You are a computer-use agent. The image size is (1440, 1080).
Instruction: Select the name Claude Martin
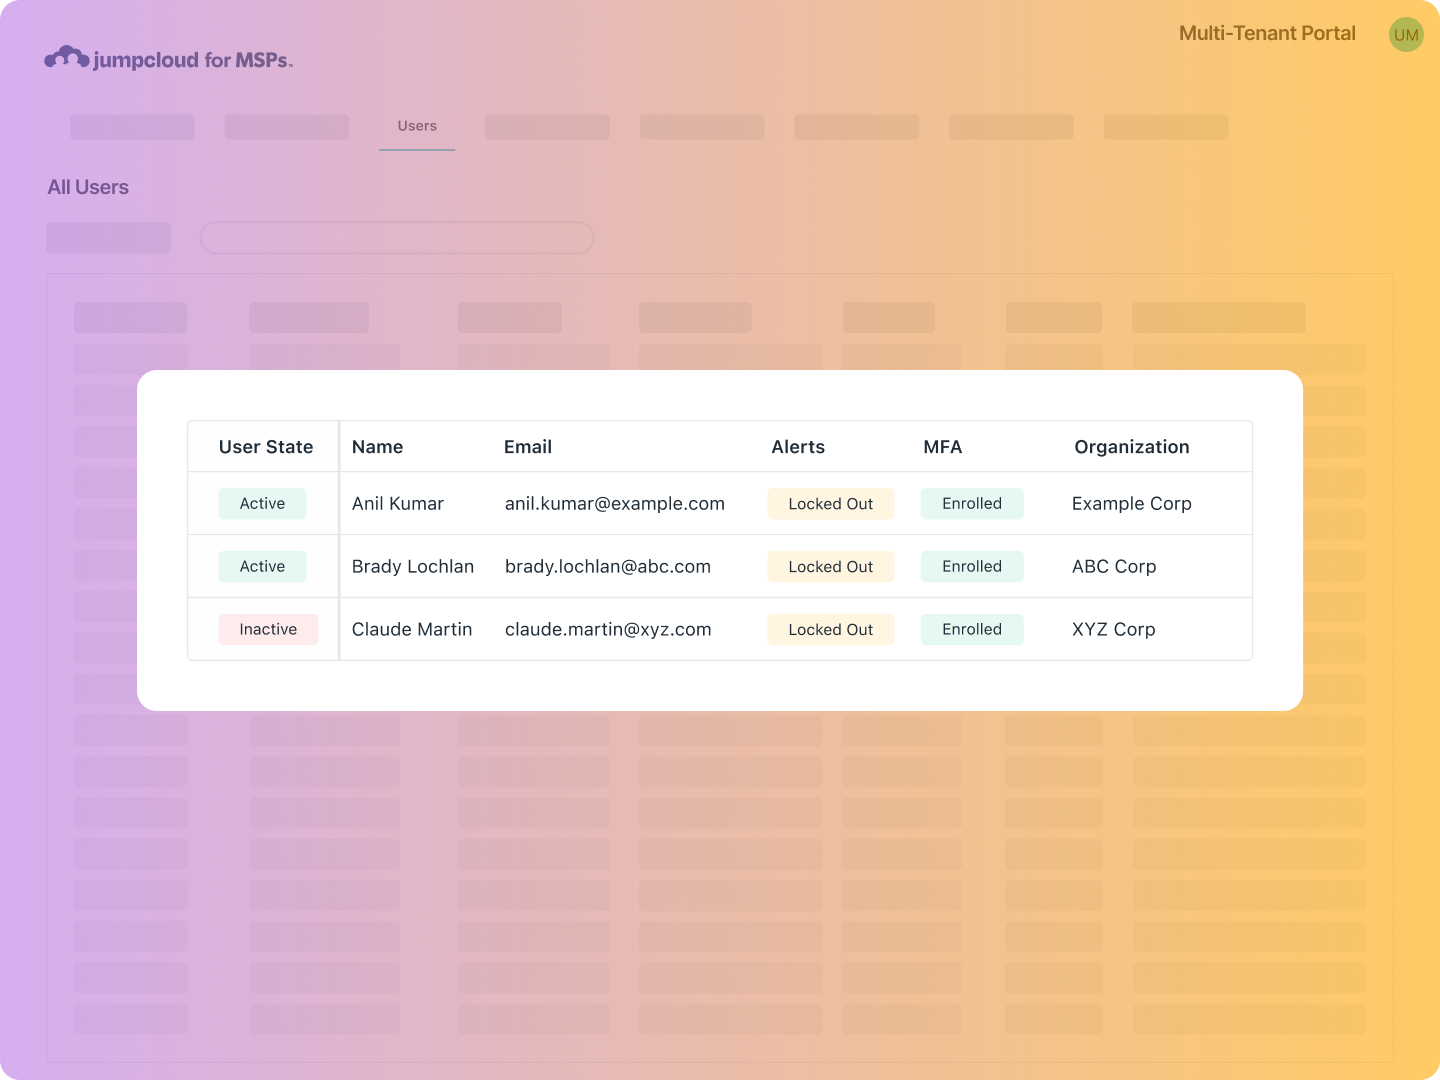coord(412,630)
